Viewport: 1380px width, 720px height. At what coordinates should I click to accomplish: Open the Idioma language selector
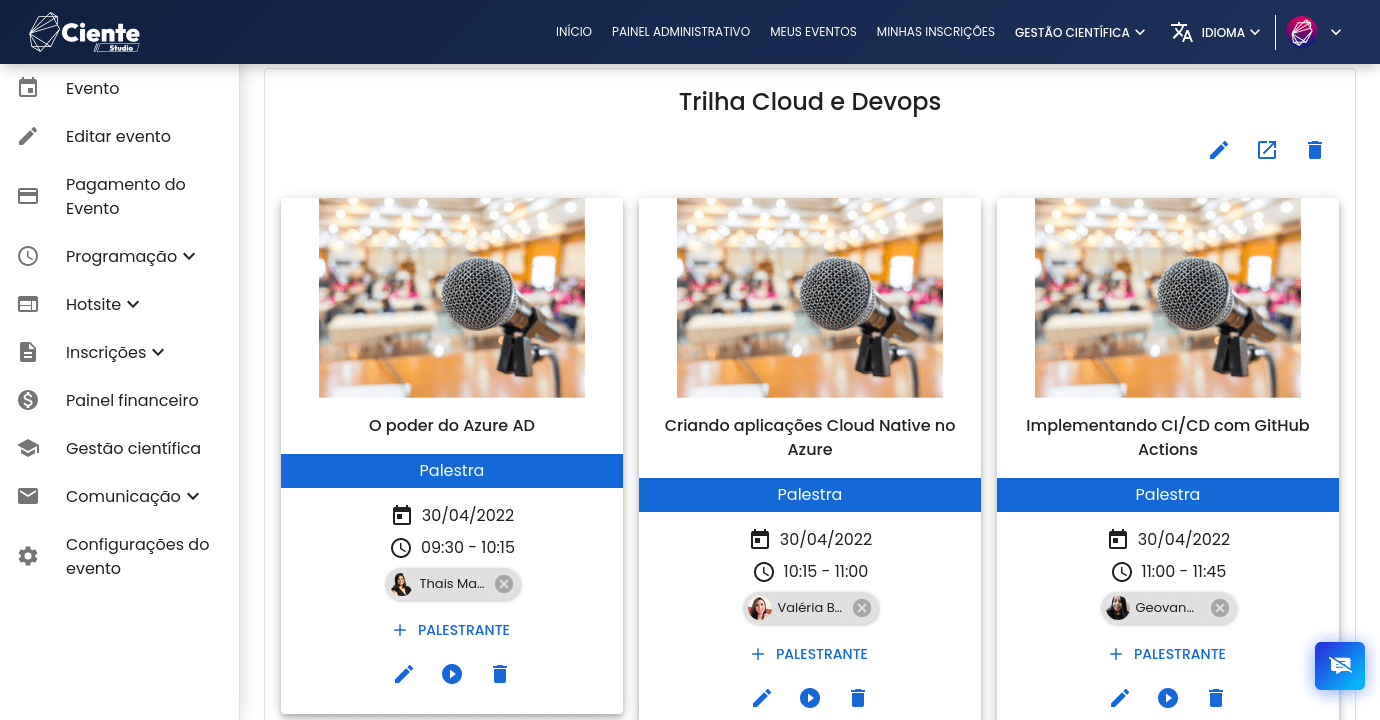1216,32
